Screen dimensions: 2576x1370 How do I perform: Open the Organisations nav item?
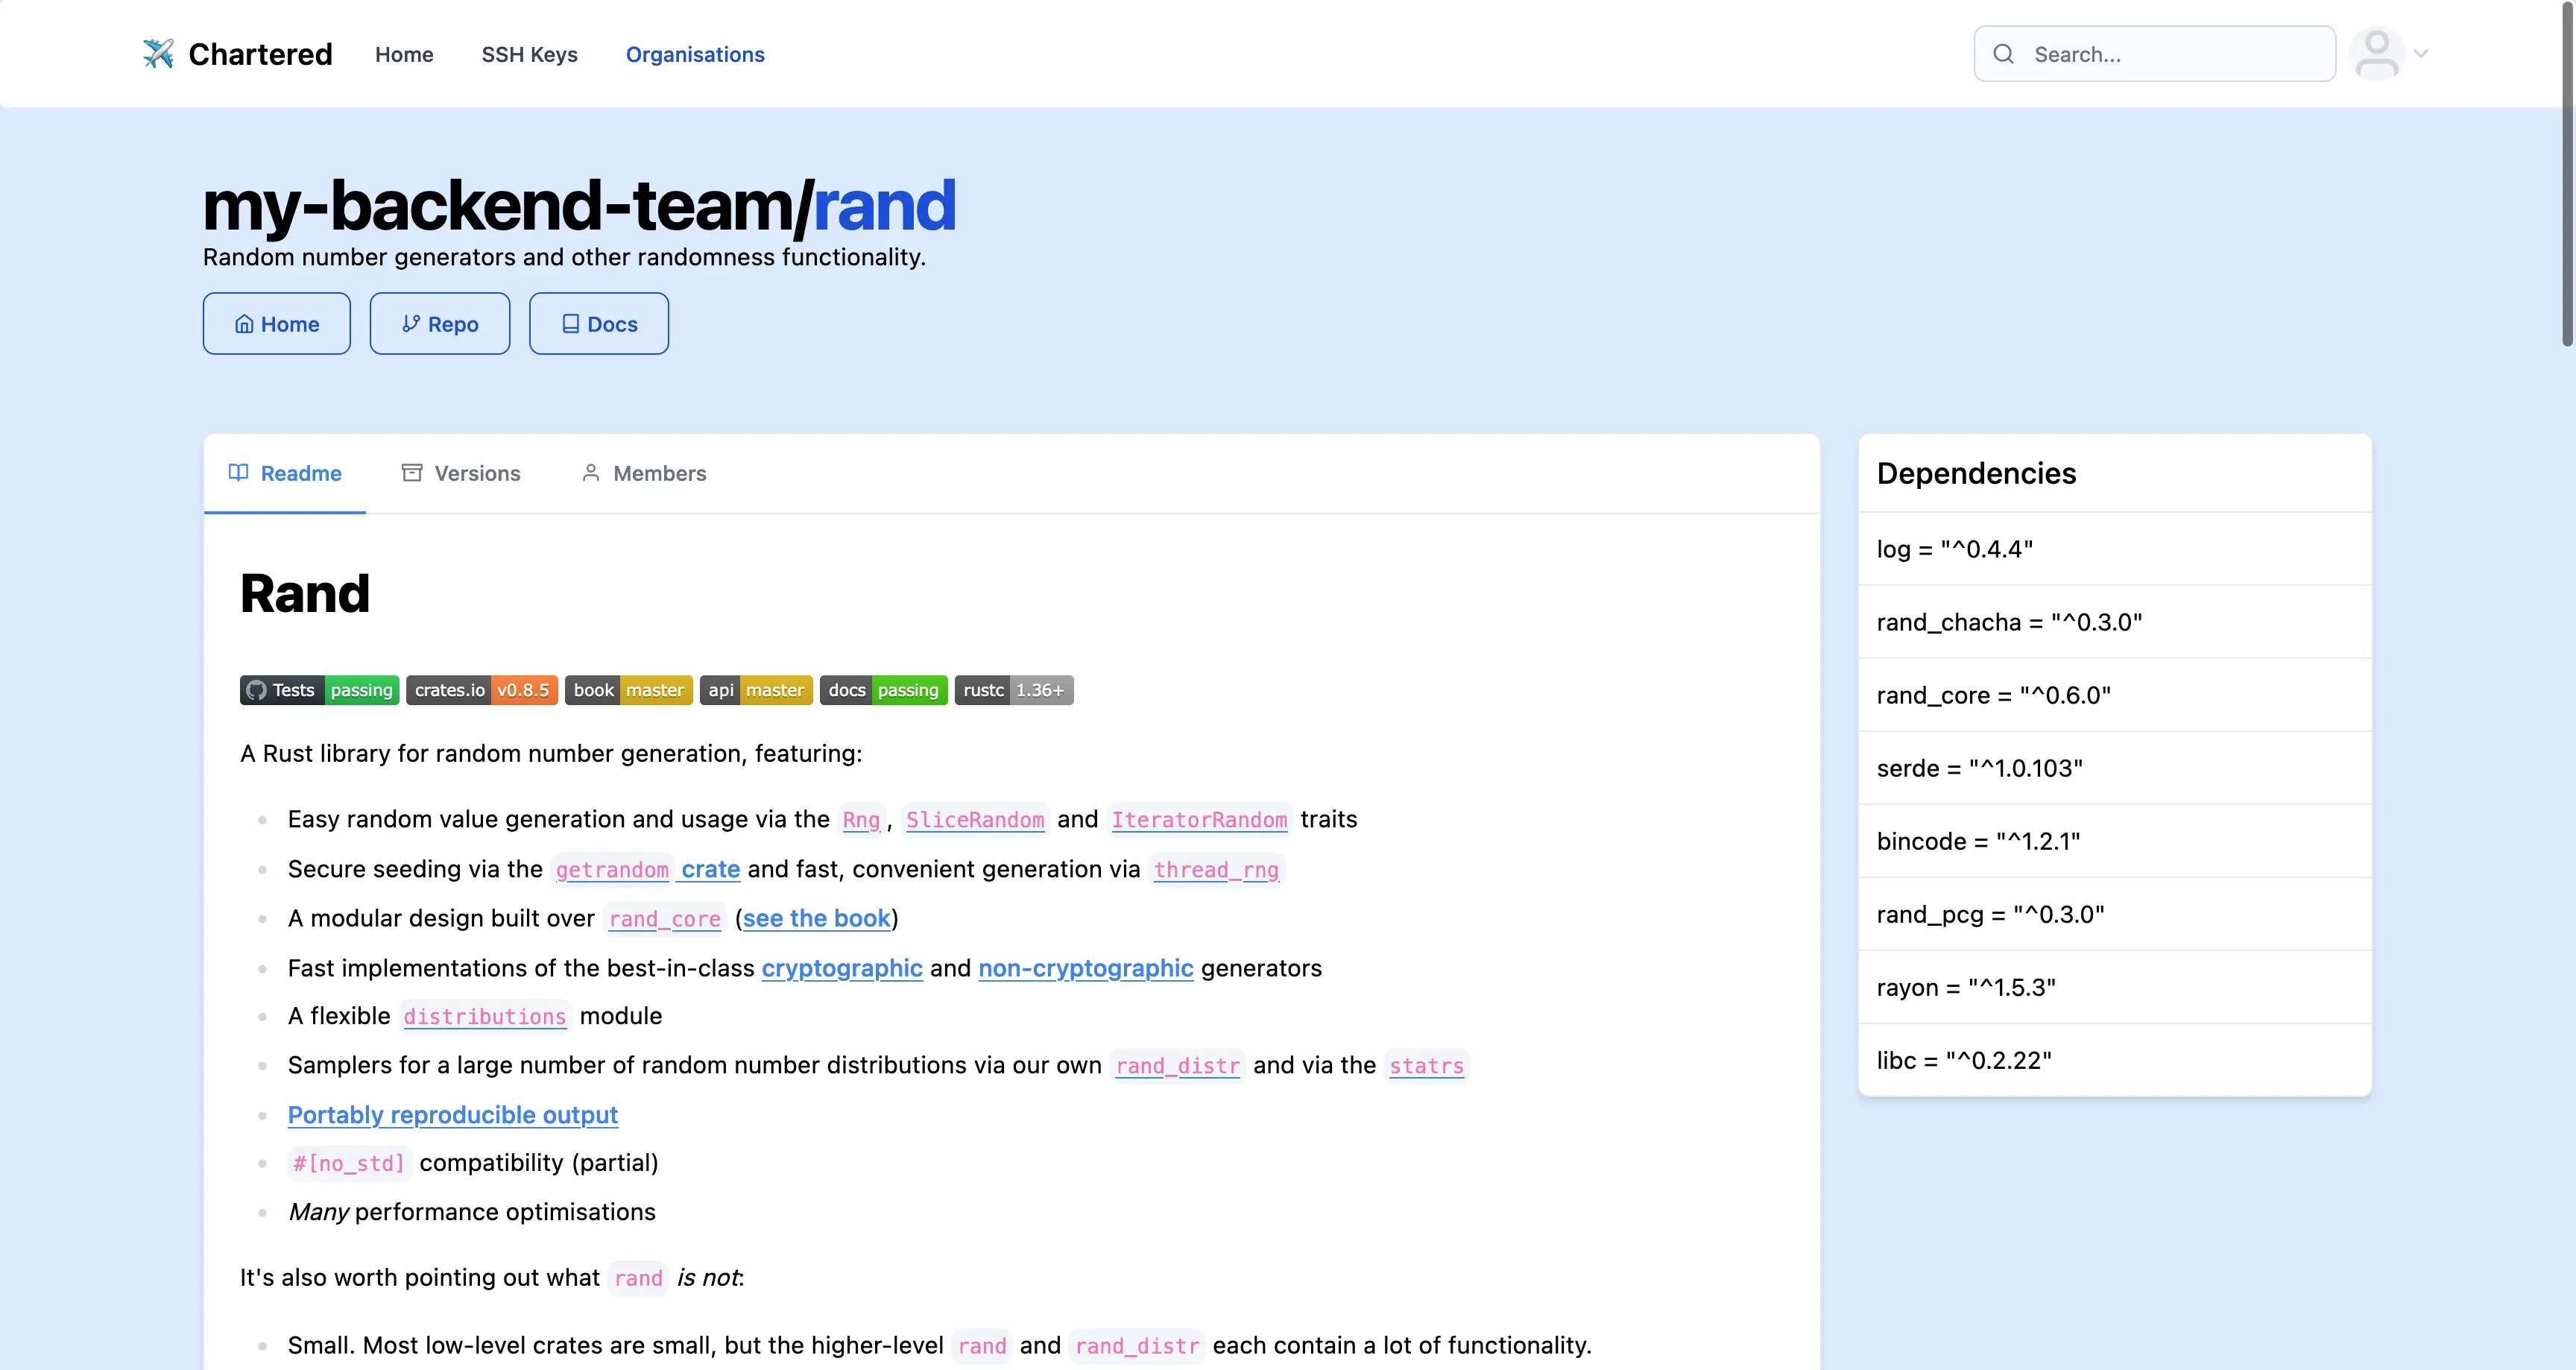coord(695,55)
